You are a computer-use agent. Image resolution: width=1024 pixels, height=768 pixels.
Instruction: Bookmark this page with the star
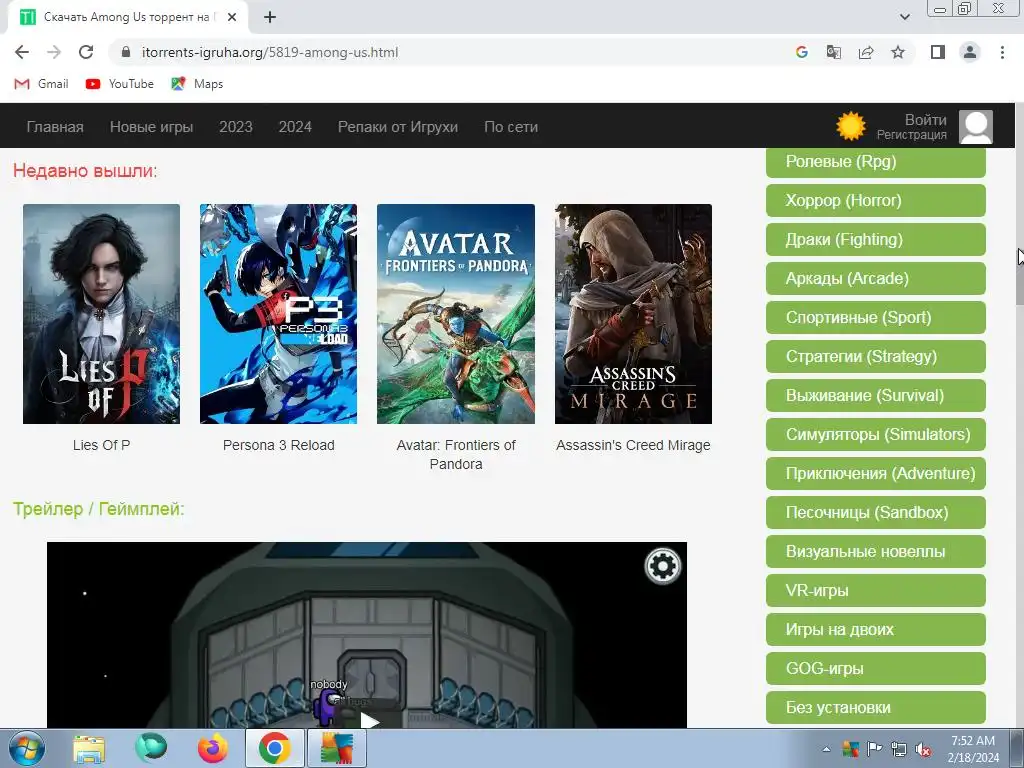tap(898, 52)
